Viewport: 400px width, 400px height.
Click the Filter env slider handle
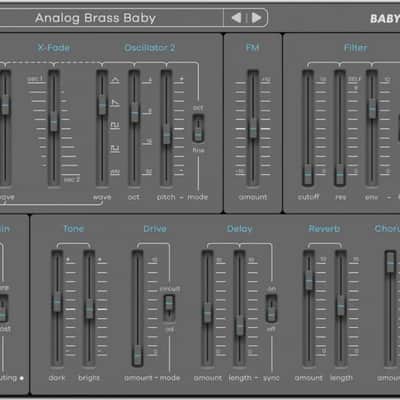click(x=372, y=109)
